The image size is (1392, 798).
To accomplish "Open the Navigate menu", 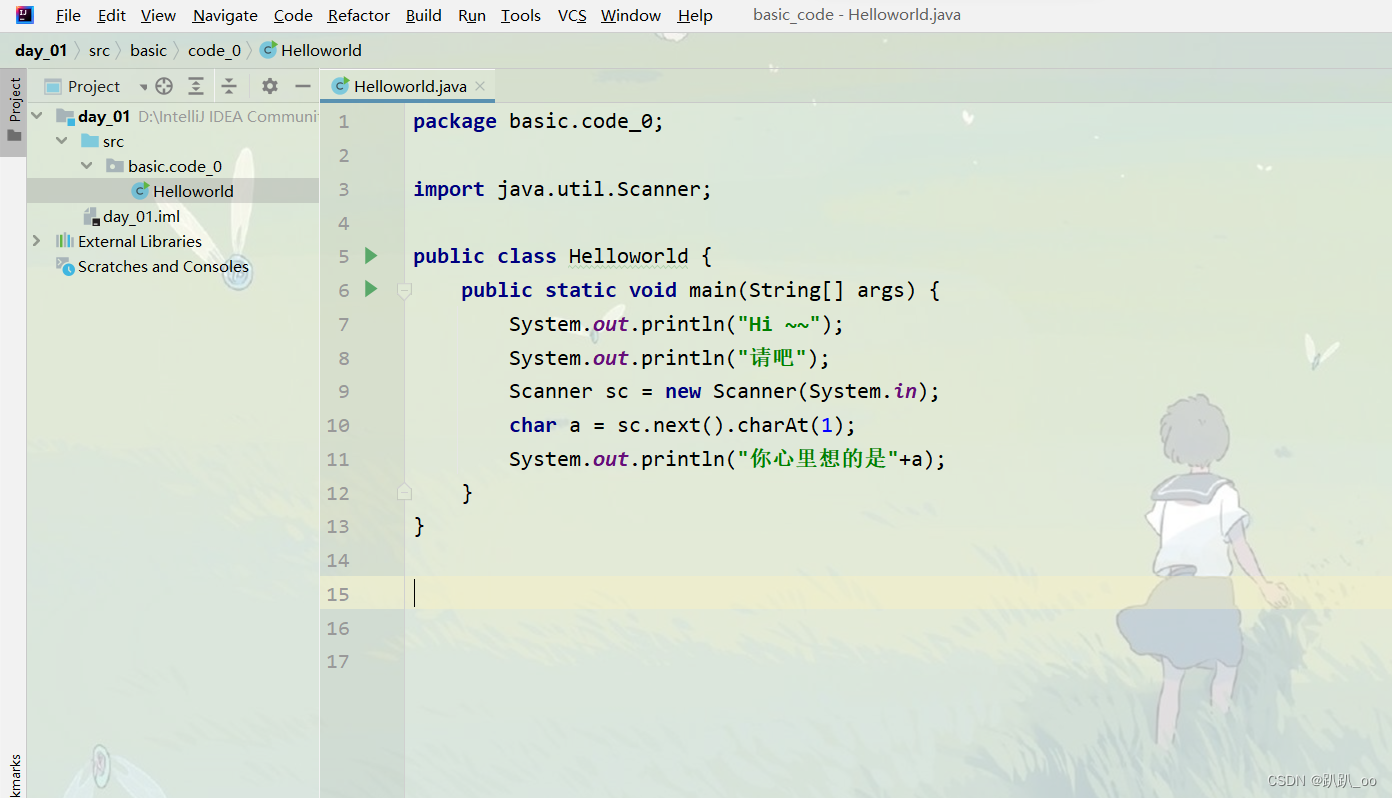I will tap(225, 16).
